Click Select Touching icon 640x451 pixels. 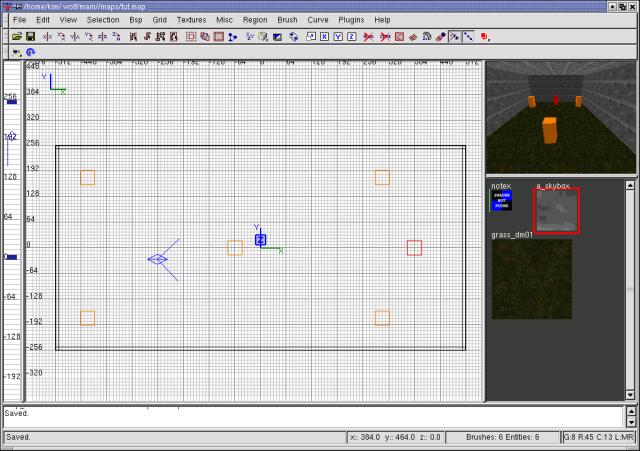point(147,37)
